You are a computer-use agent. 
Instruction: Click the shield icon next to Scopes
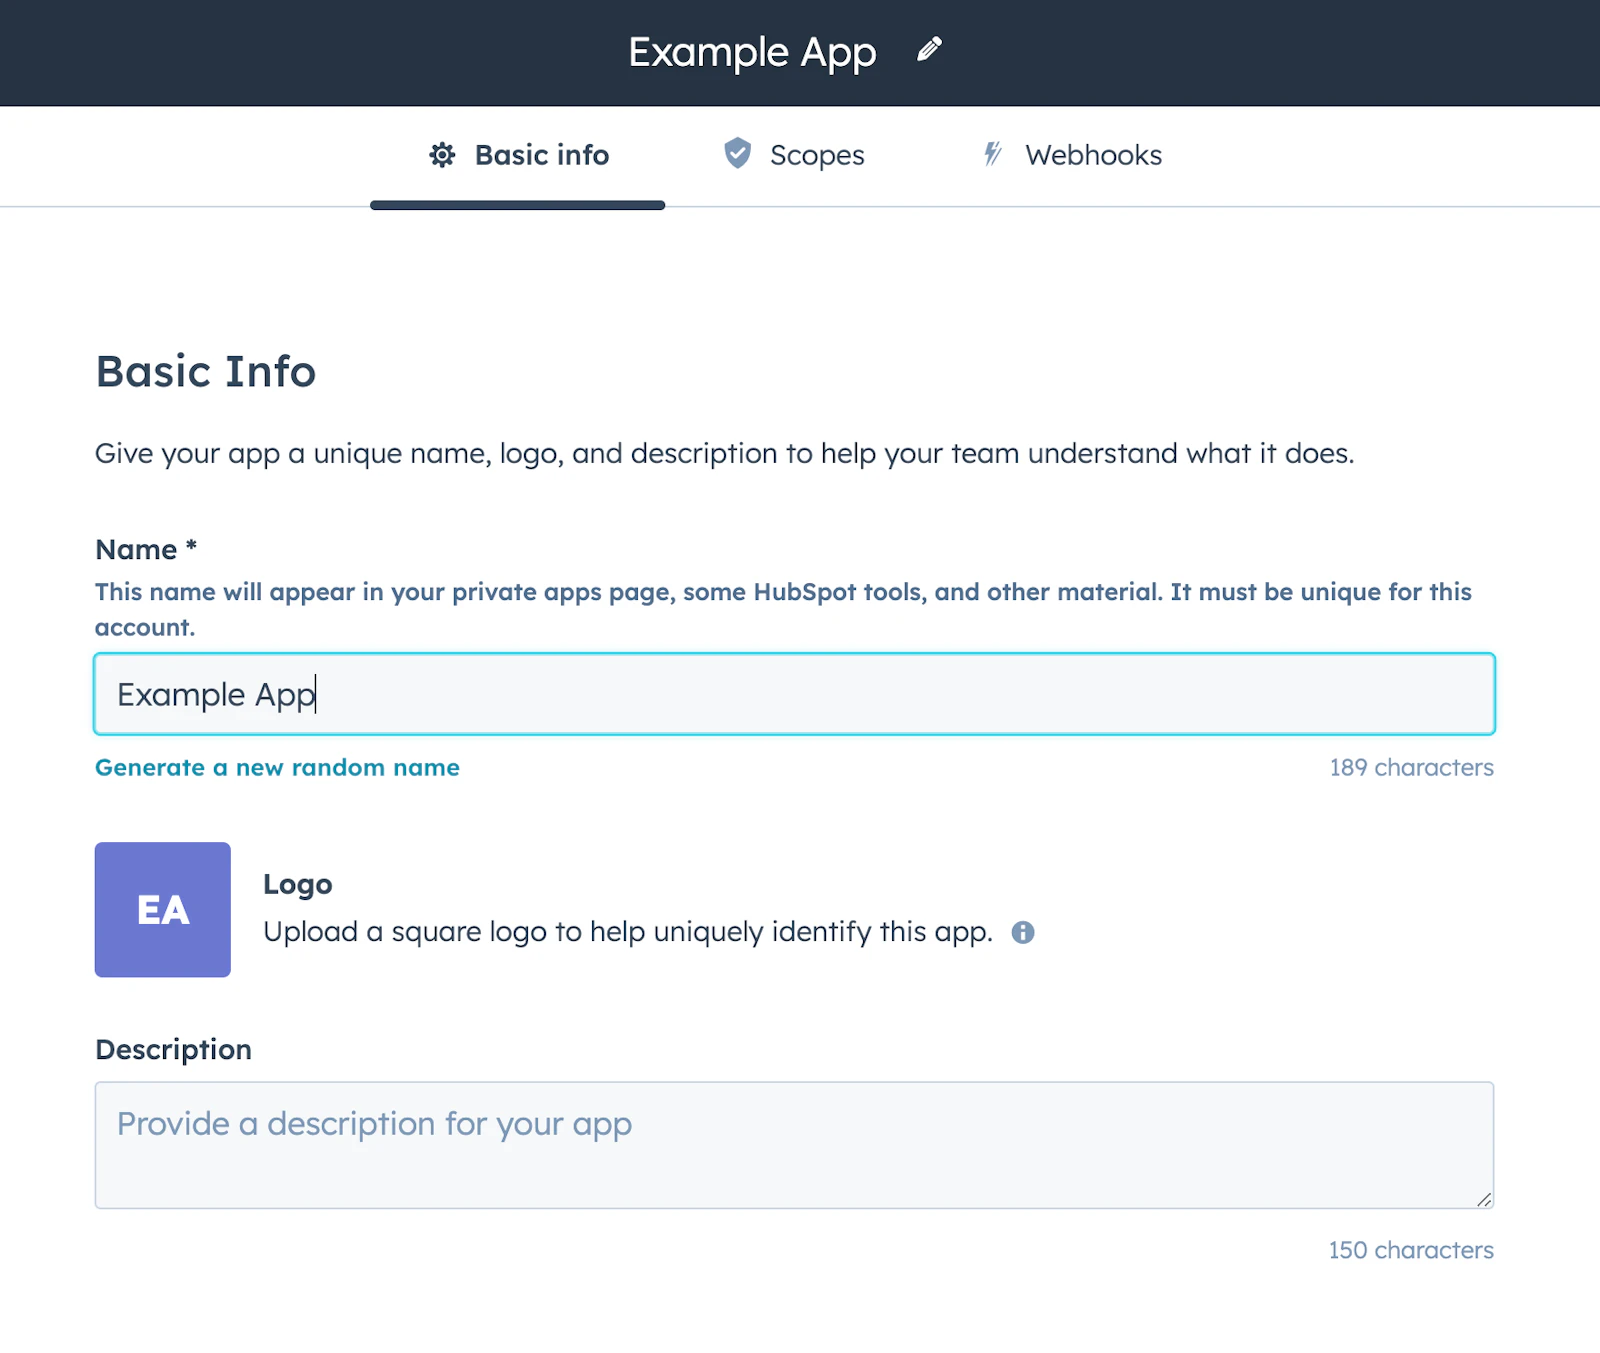(x=737, y=153)
